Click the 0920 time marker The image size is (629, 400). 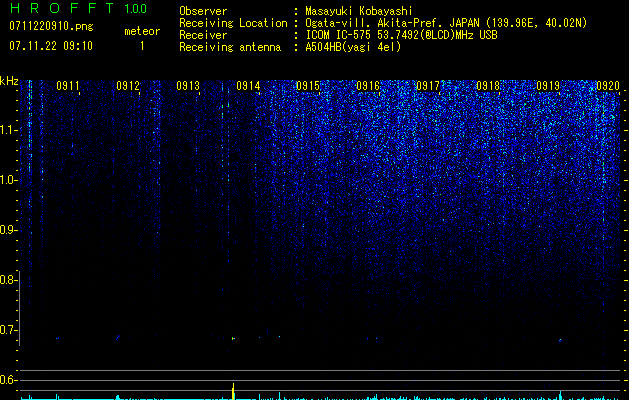point(608,86)
